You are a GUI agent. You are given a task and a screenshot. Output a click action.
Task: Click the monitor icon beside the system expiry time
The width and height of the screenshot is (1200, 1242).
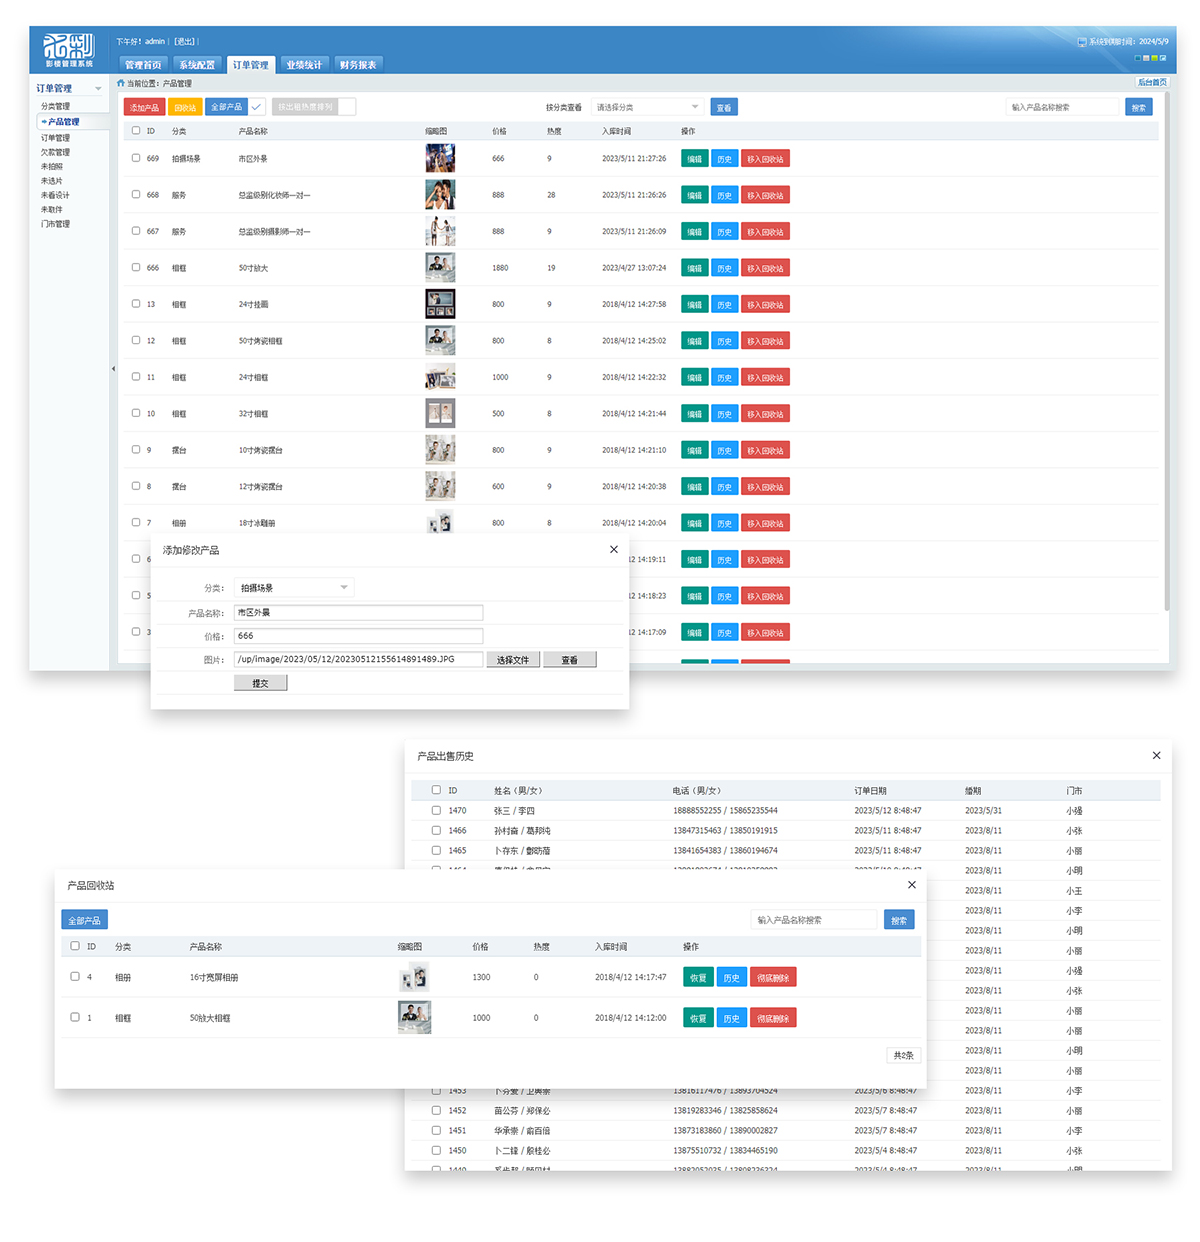pyautogui.click(x=1082, y=42)
